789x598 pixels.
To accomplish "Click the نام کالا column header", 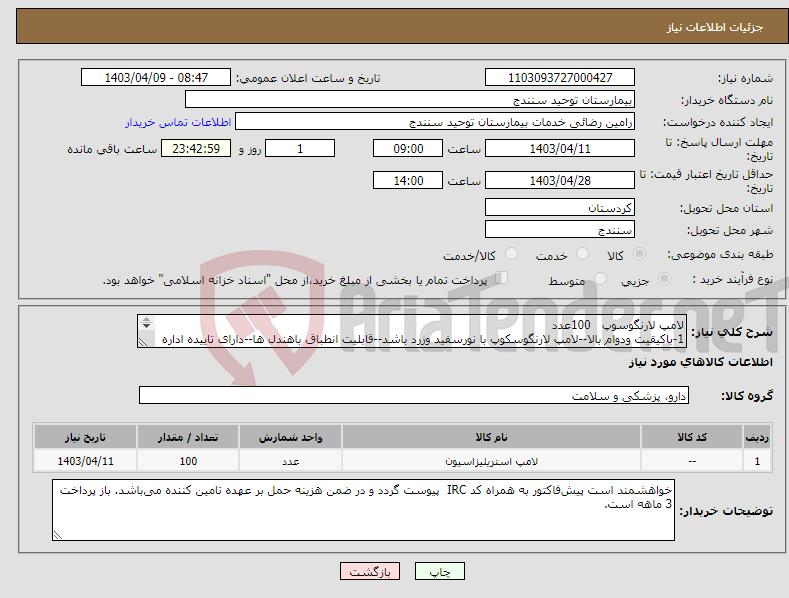I will tap(491, 437).
